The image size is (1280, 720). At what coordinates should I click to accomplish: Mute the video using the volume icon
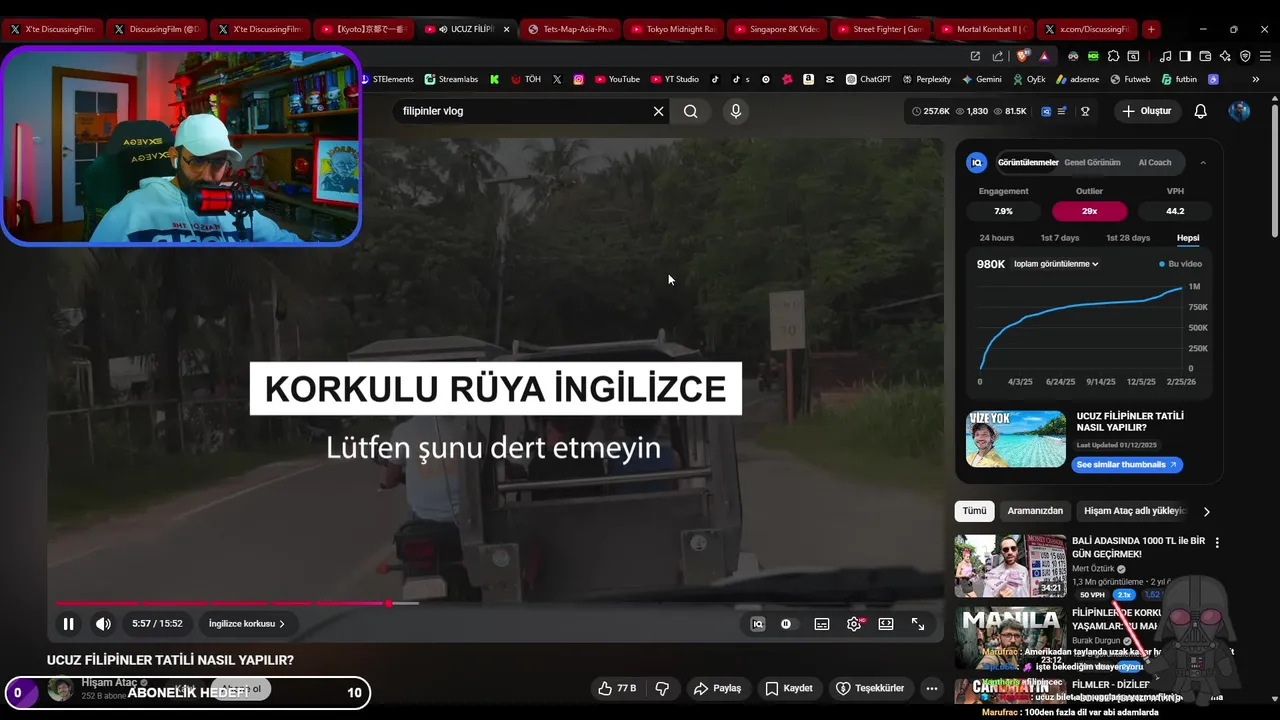coord(103,624)
